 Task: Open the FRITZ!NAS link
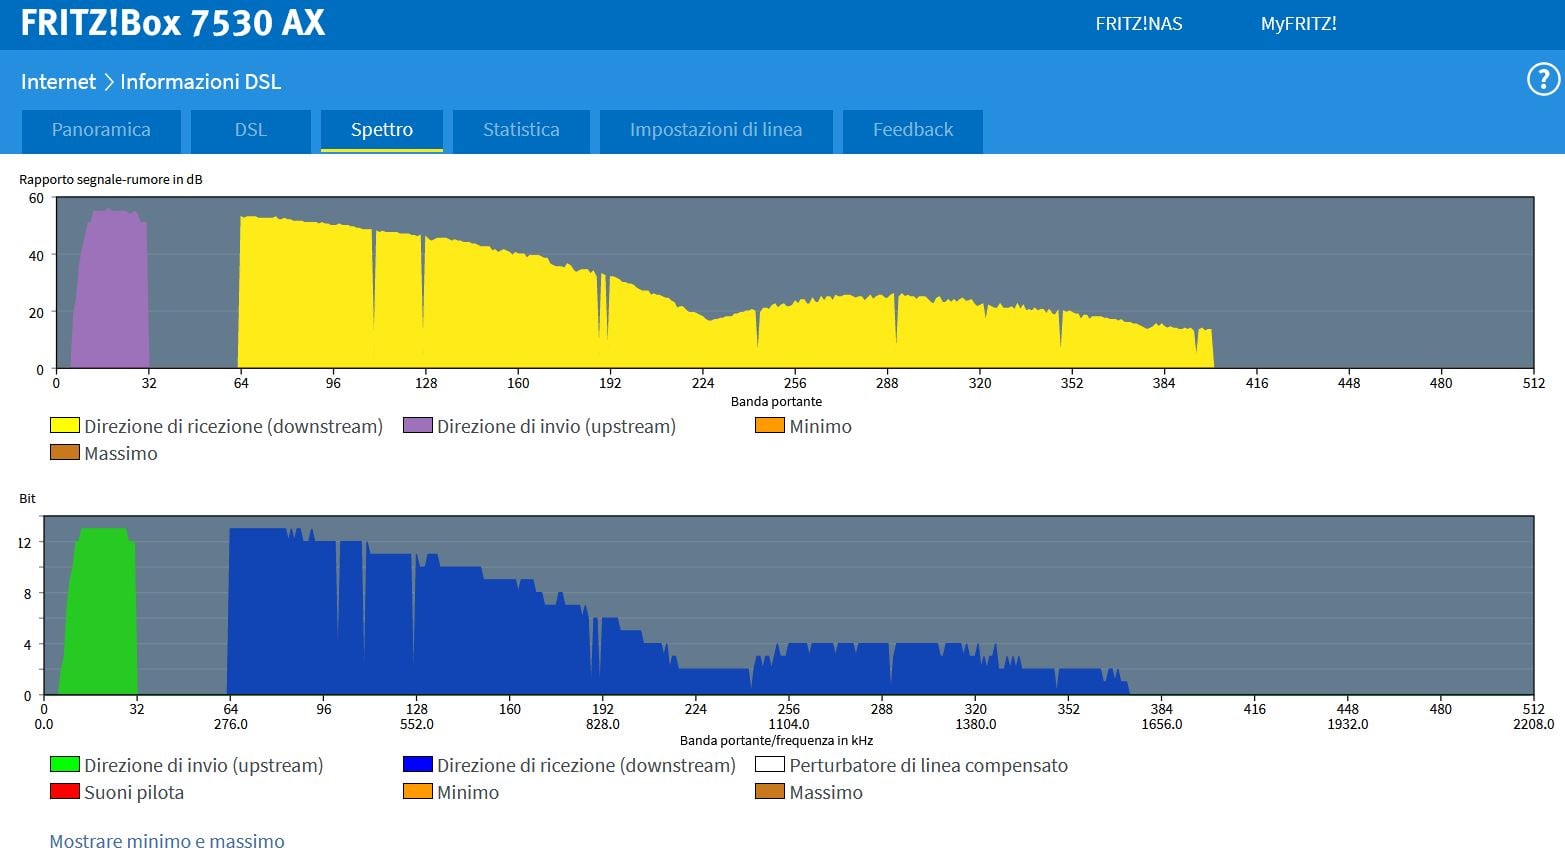(x=1138, y=24)
